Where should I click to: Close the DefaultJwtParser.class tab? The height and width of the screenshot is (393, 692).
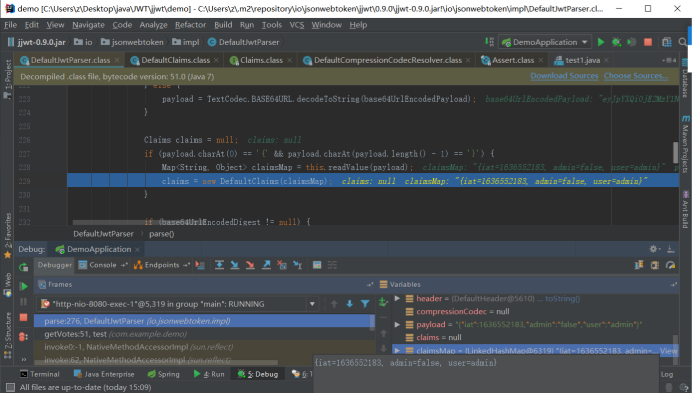(117, 60)
